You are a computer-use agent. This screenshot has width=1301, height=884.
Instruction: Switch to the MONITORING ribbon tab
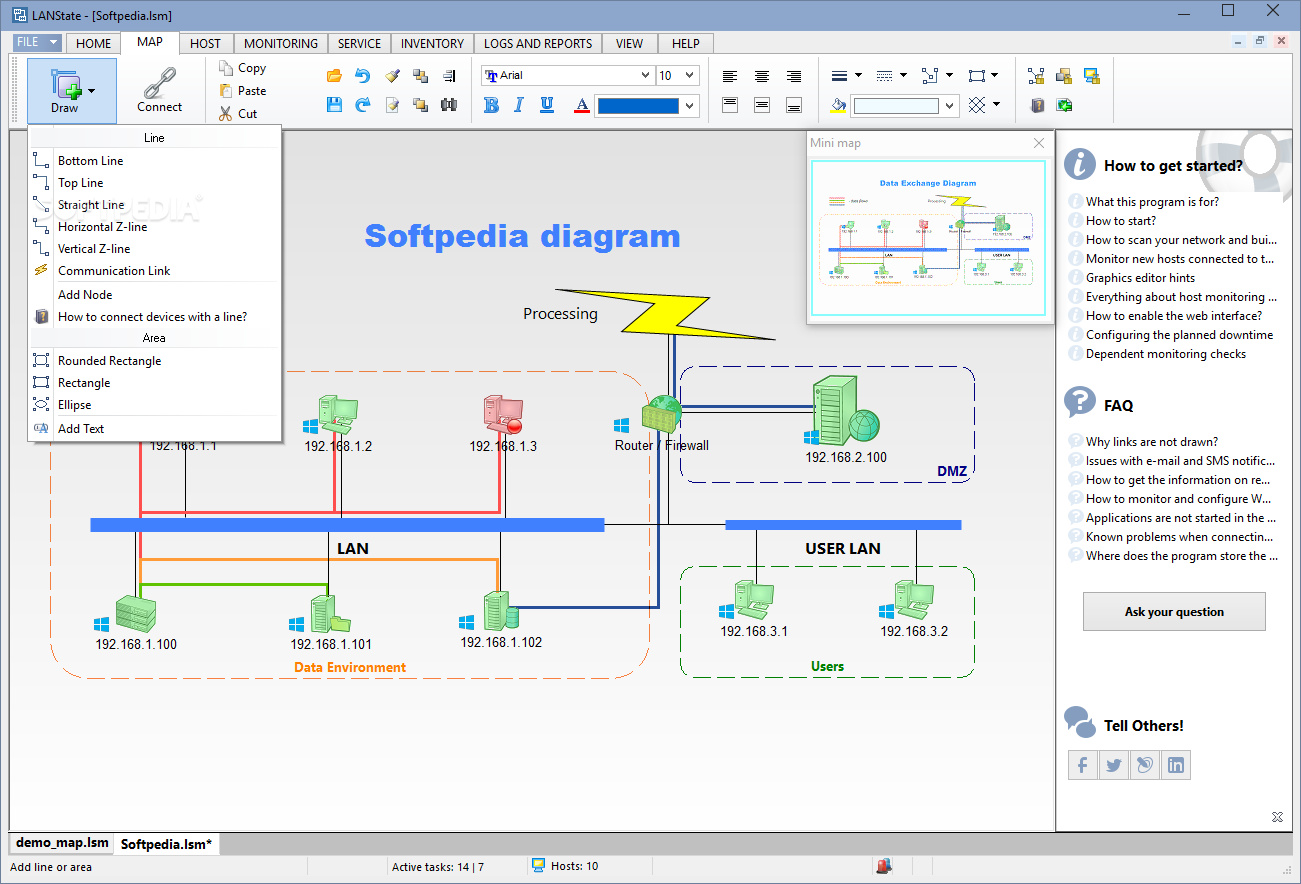(281, 43)
